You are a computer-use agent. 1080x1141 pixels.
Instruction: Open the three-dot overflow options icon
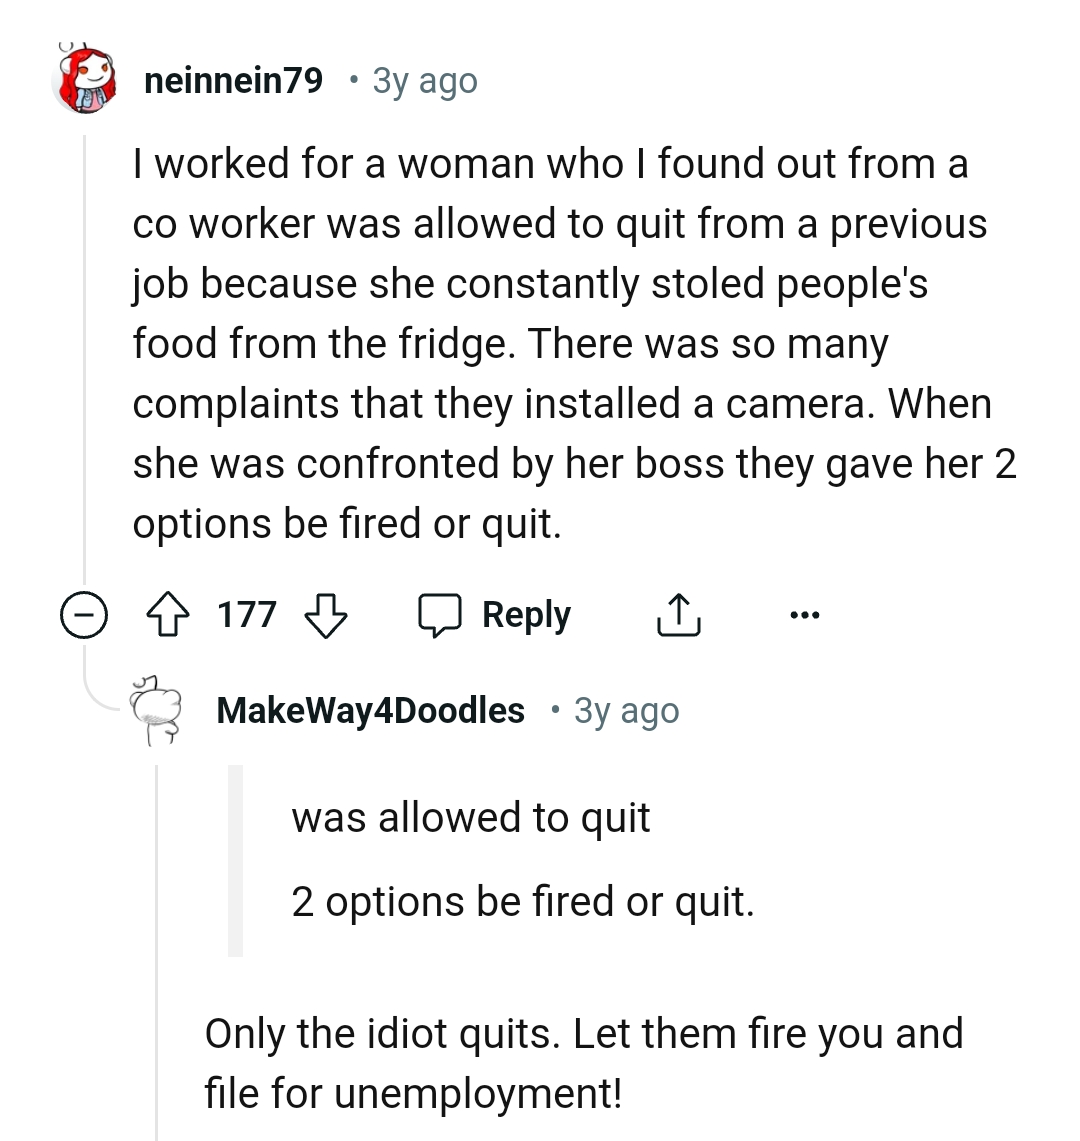[806, 614]
